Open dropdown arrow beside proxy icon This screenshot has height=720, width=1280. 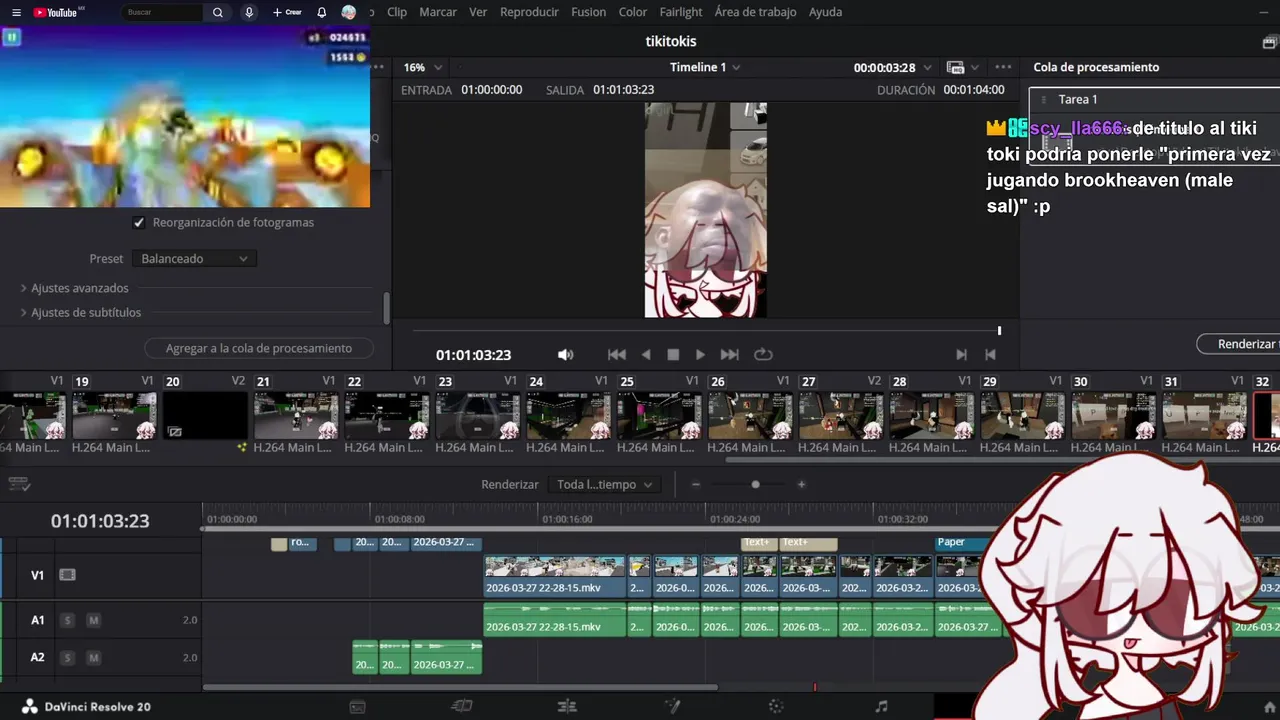976,67
